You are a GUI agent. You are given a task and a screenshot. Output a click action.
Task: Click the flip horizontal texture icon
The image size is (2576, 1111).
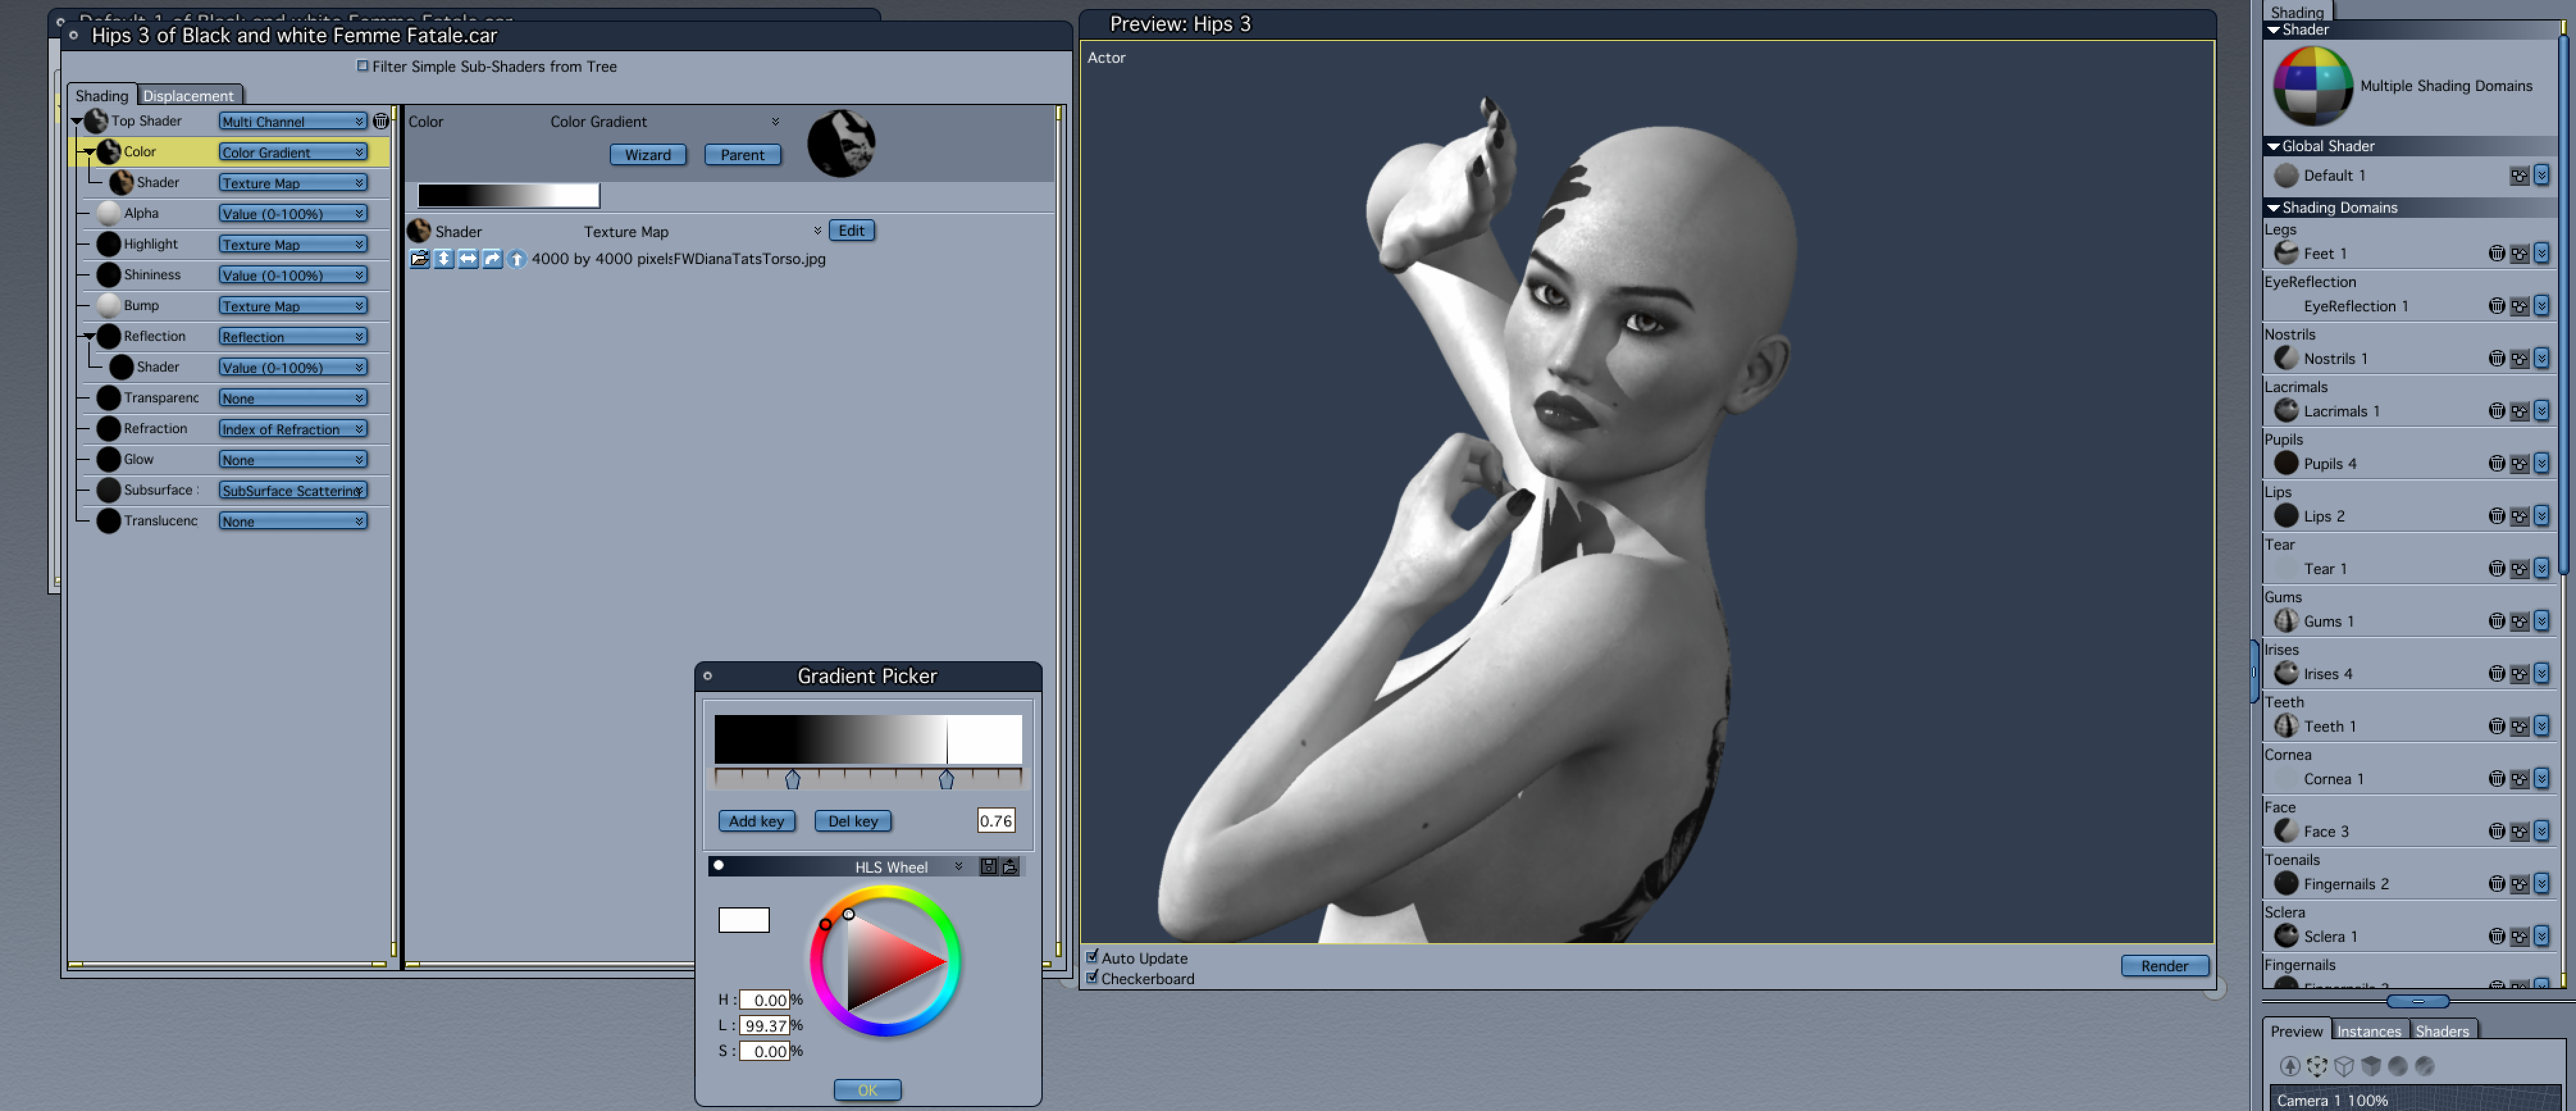click(x=468, y=259)
